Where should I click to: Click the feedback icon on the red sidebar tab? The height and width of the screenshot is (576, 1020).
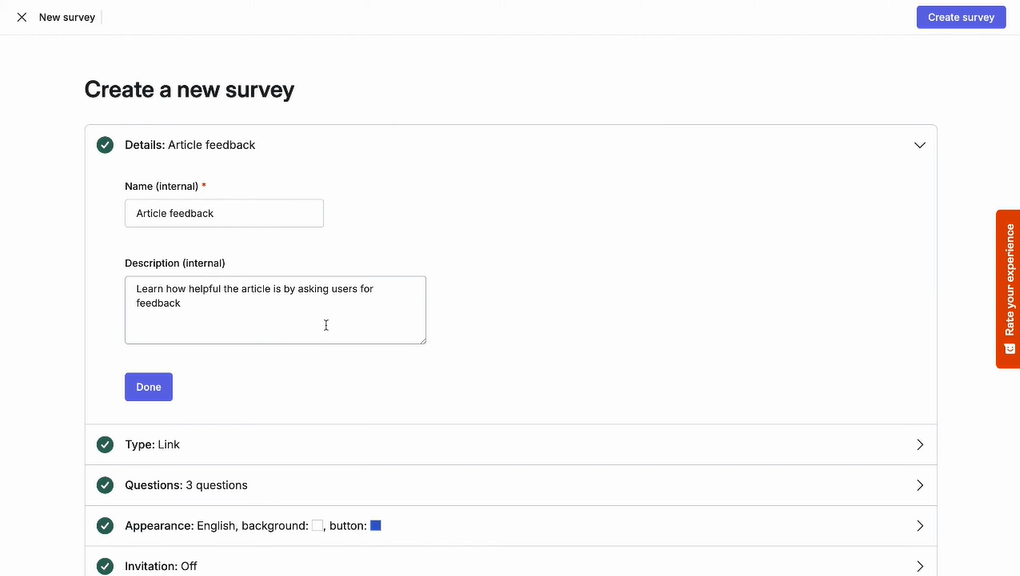(x=1008, y=348)
